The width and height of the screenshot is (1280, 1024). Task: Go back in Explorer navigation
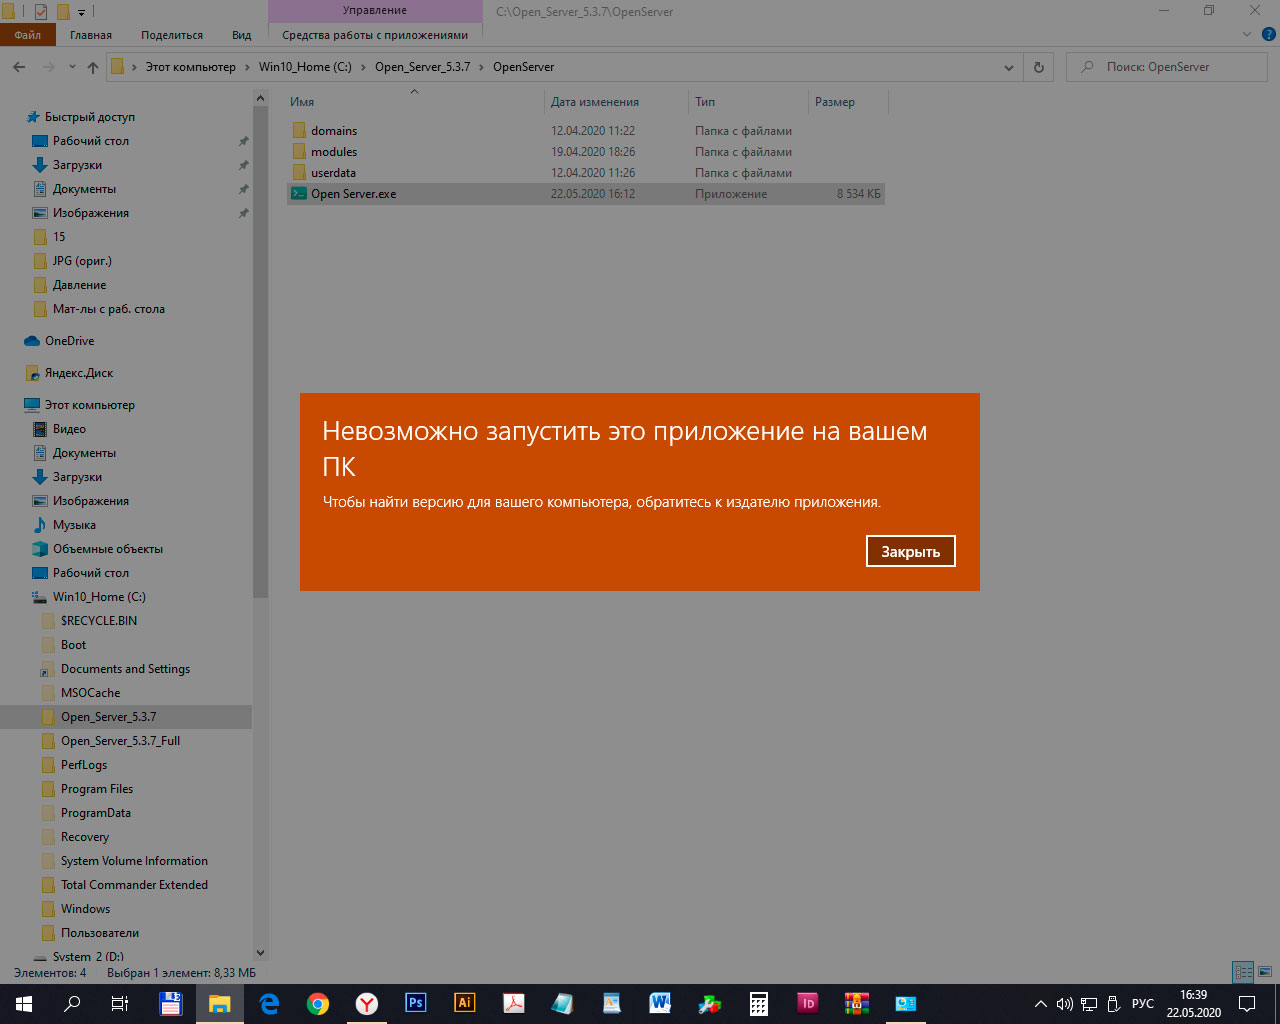click(x=19, y=67)
